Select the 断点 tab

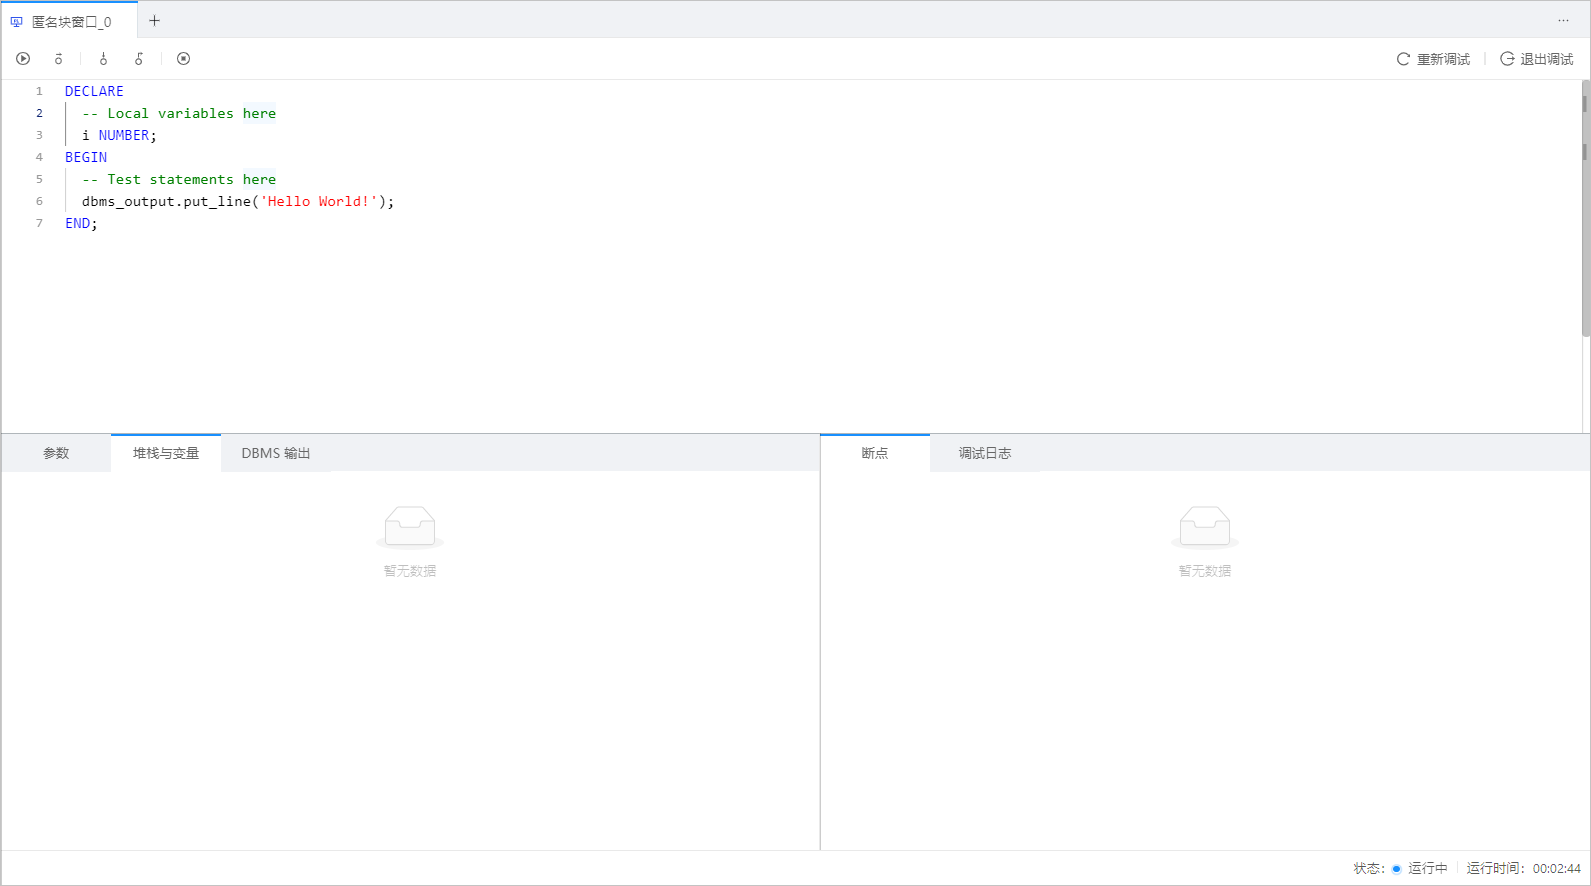tap(874, 453)
